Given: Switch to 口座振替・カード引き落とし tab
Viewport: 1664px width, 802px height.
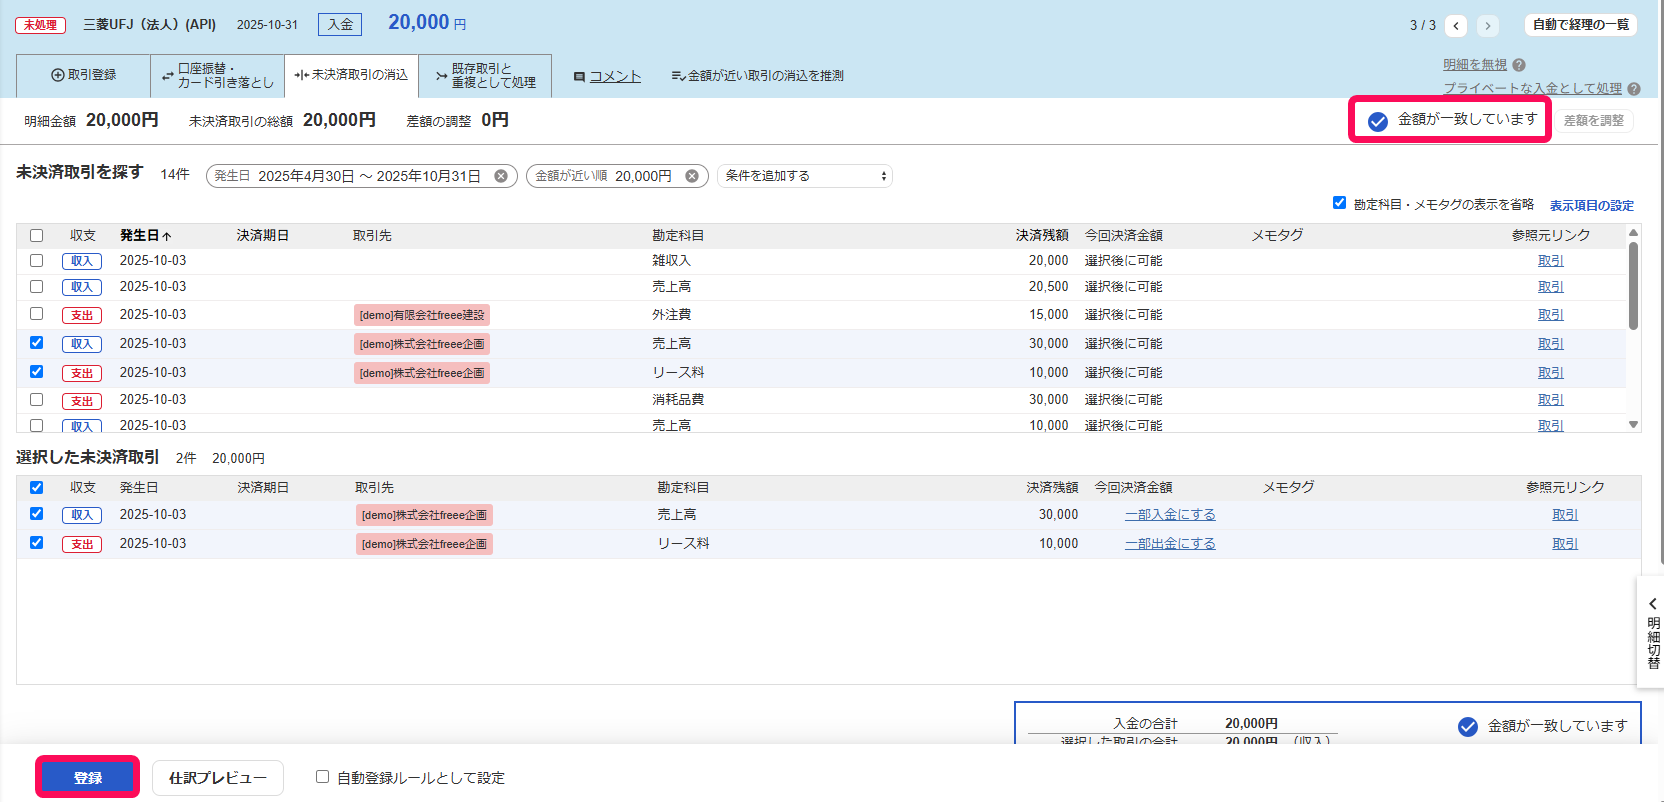Looking at the screenshot, I should pyautogui.click(x=217, y=75).
